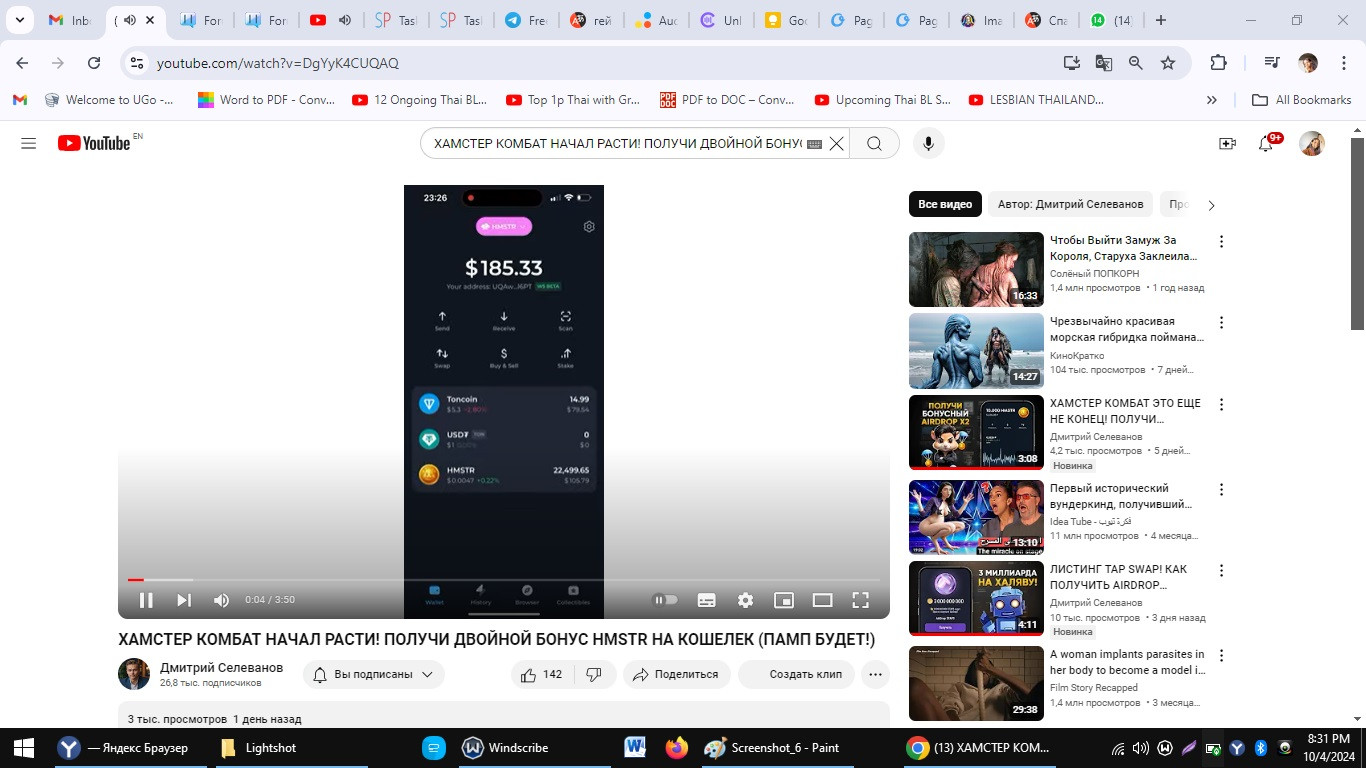
Task: Open the LESBIAN THAILAND bookmark
Action: 1035,100
